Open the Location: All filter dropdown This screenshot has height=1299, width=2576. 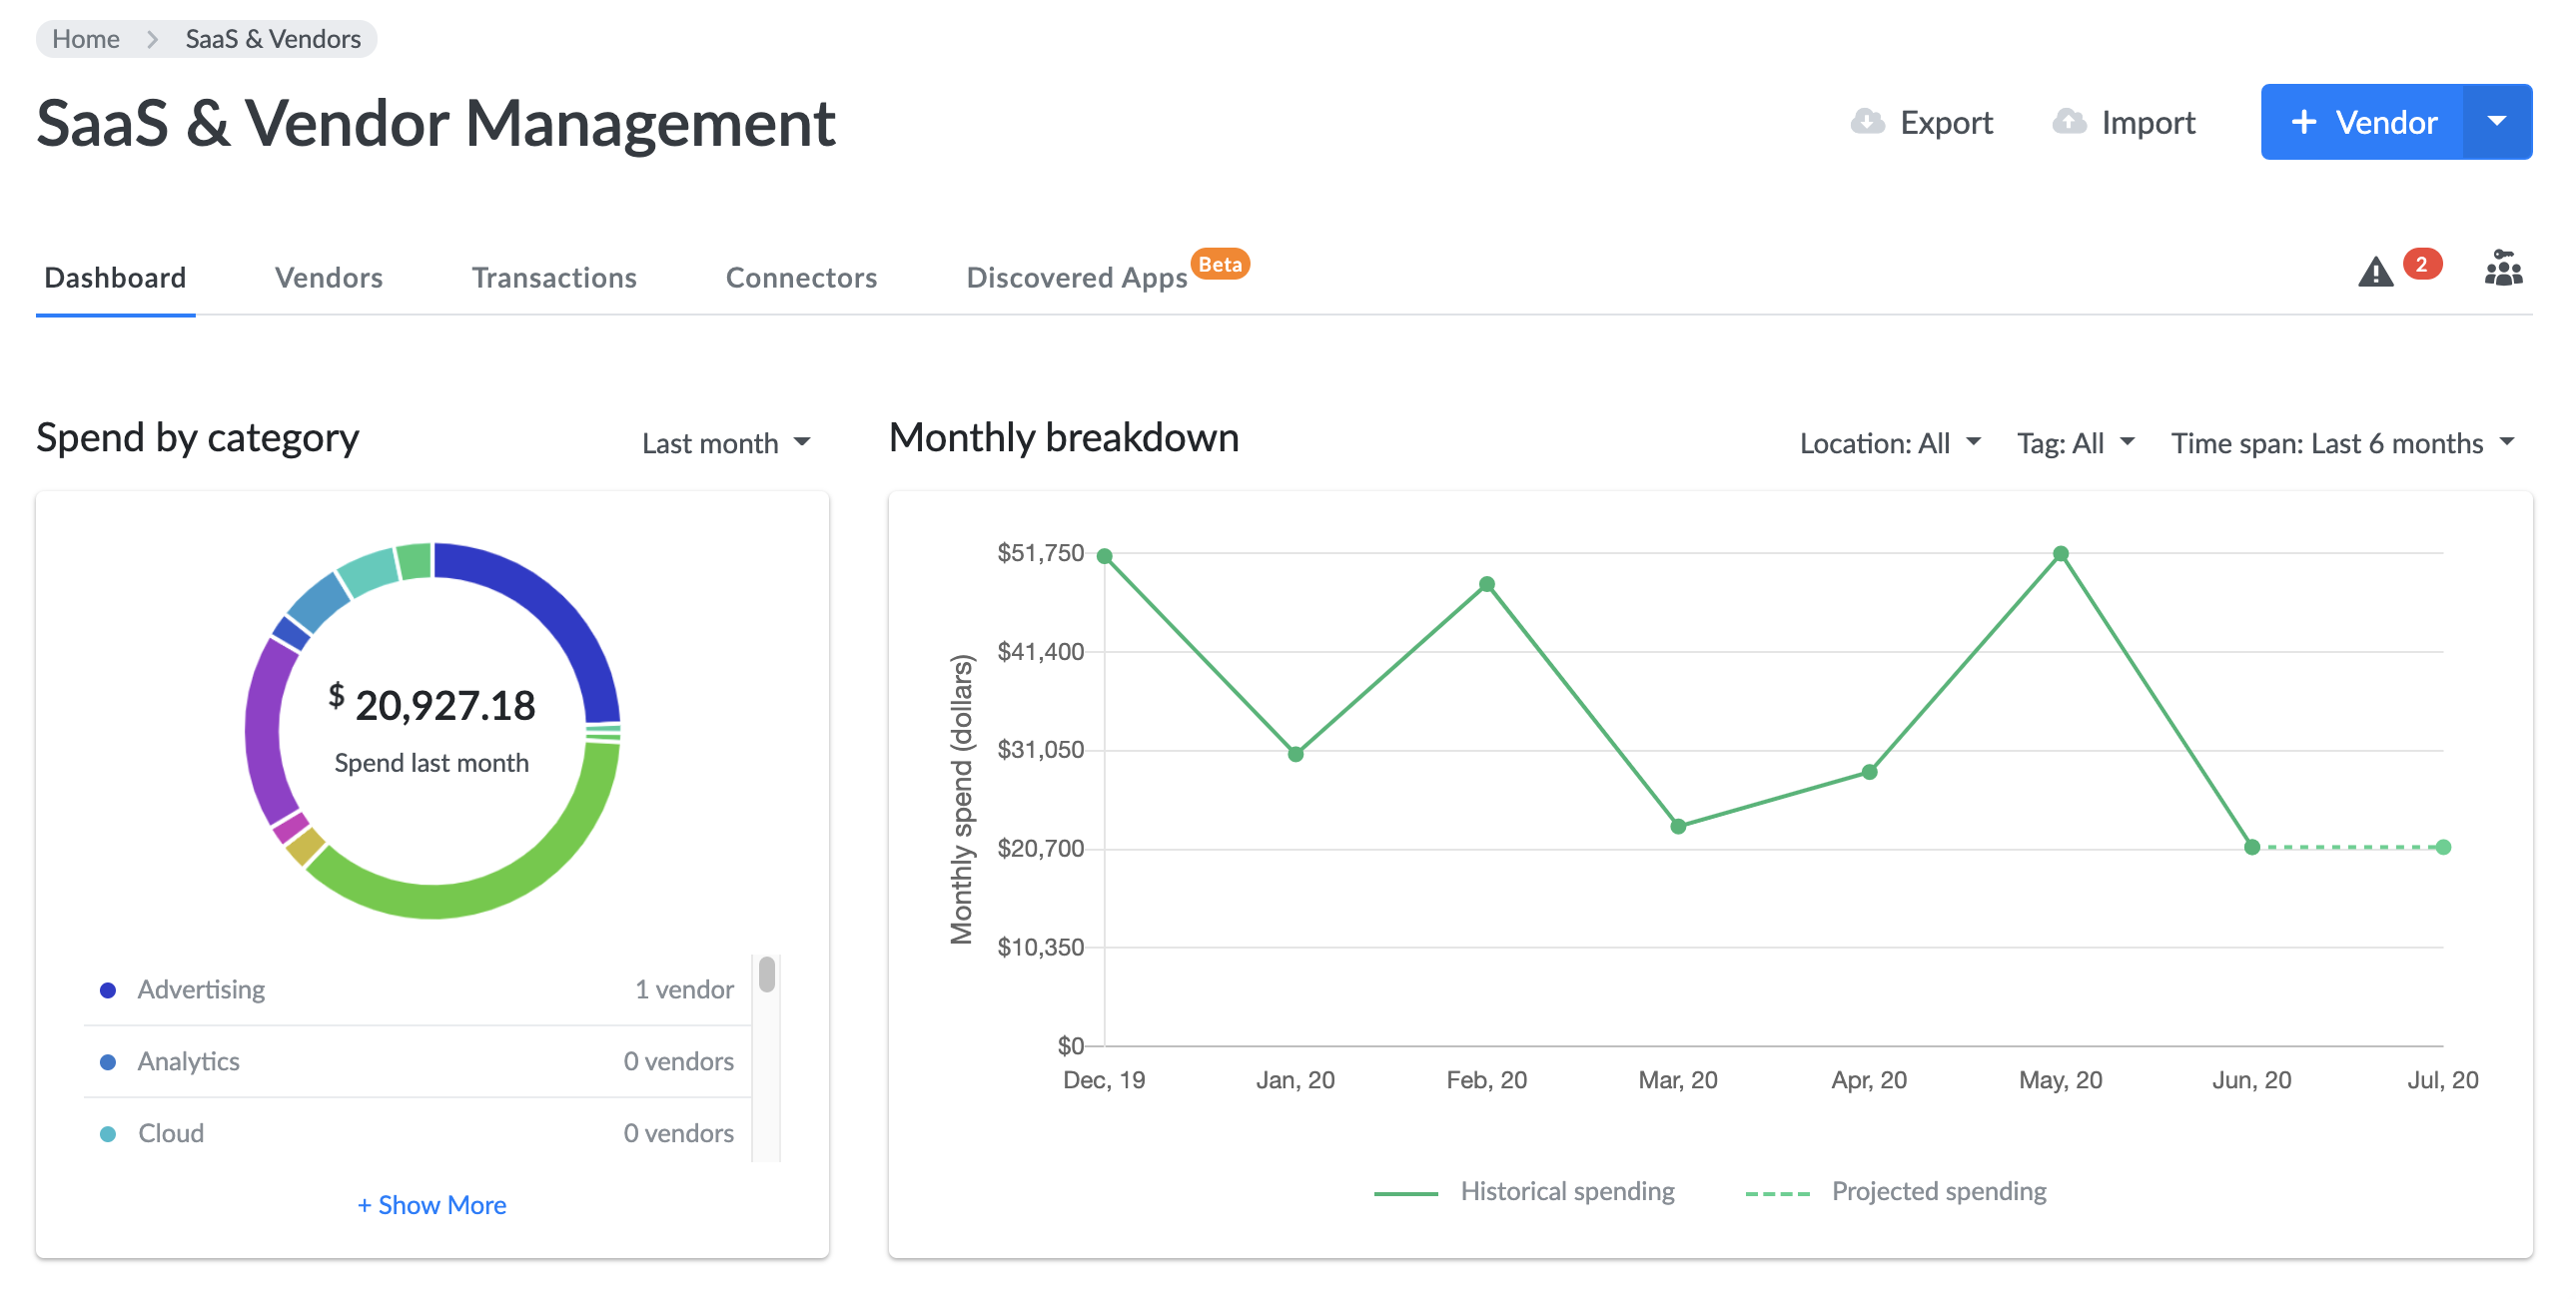[1889, 443]
